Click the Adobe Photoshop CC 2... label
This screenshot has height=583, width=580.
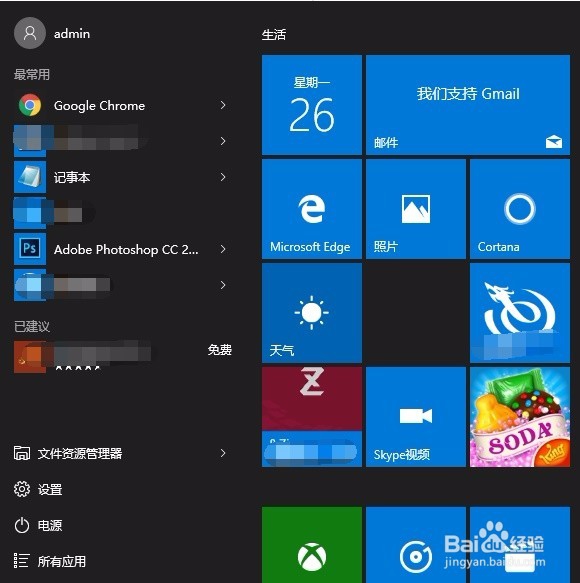tap(126, 249)
